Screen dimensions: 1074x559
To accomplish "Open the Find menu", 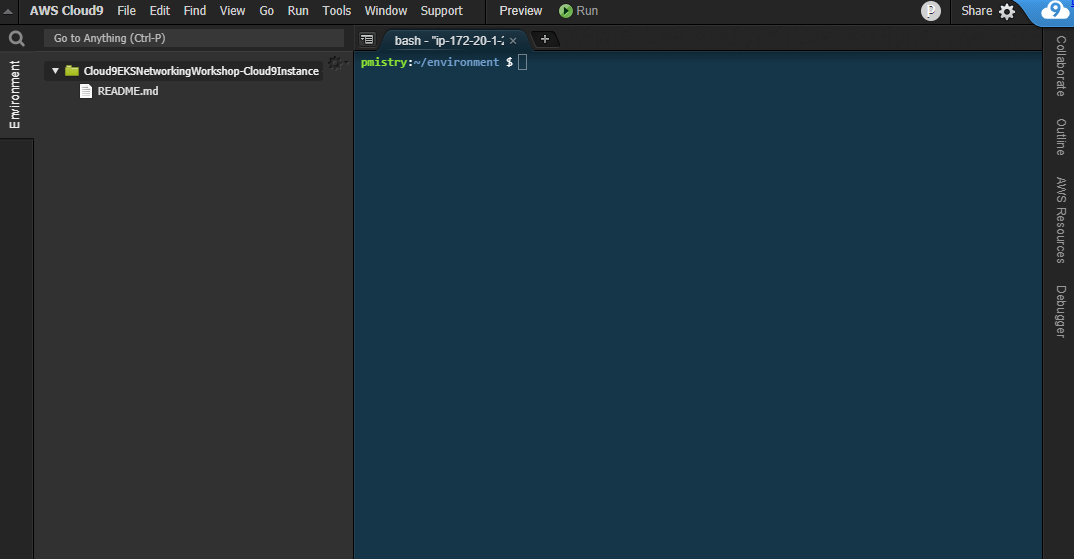I will (x=195, y=11).
